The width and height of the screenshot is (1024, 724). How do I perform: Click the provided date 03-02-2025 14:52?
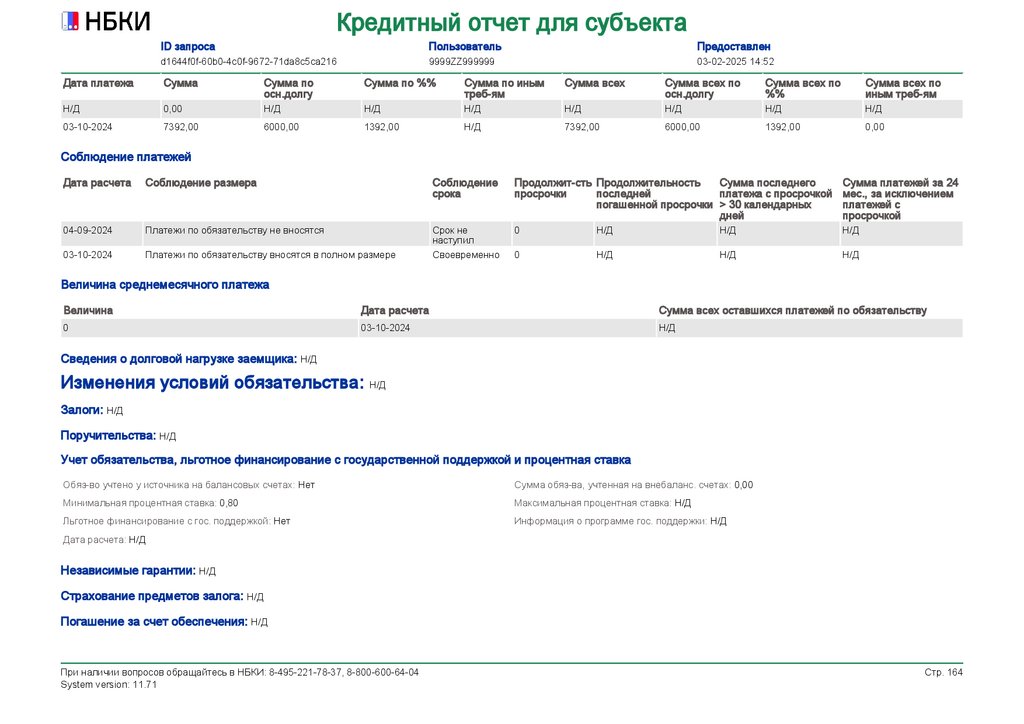point(735,62)
